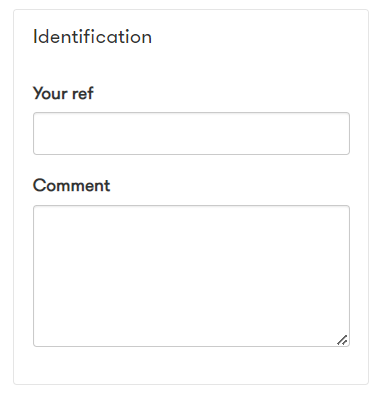Place cursor in the Comment textarea
The width and height of the screenshot is (376, 401).
tap(191, 276)
